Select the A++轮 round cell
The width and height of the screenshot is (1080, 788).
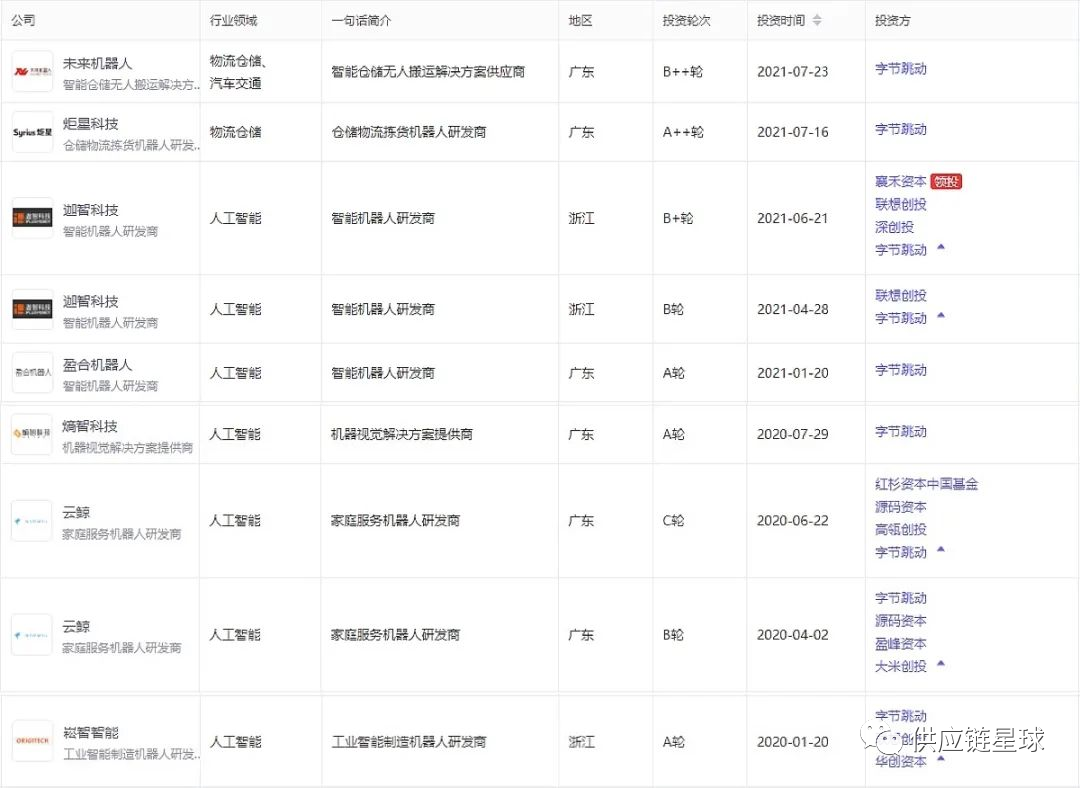pyautogui.click(x=683, y=132)
